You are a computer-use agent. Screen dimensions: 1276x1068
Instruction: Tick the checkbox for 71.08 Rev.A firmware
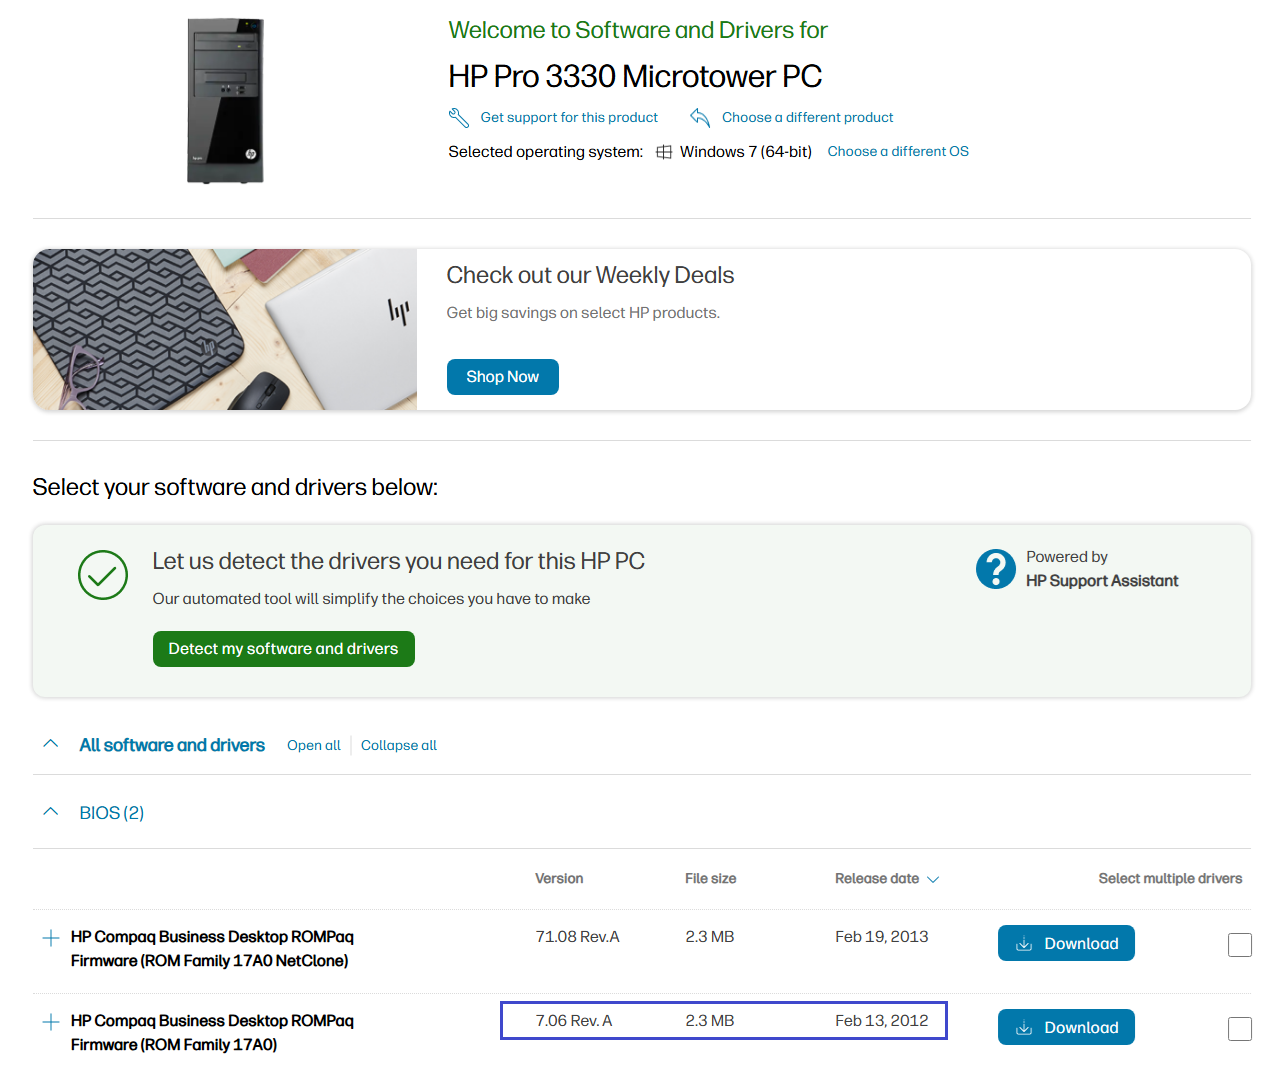click(x=1240, y=944)
